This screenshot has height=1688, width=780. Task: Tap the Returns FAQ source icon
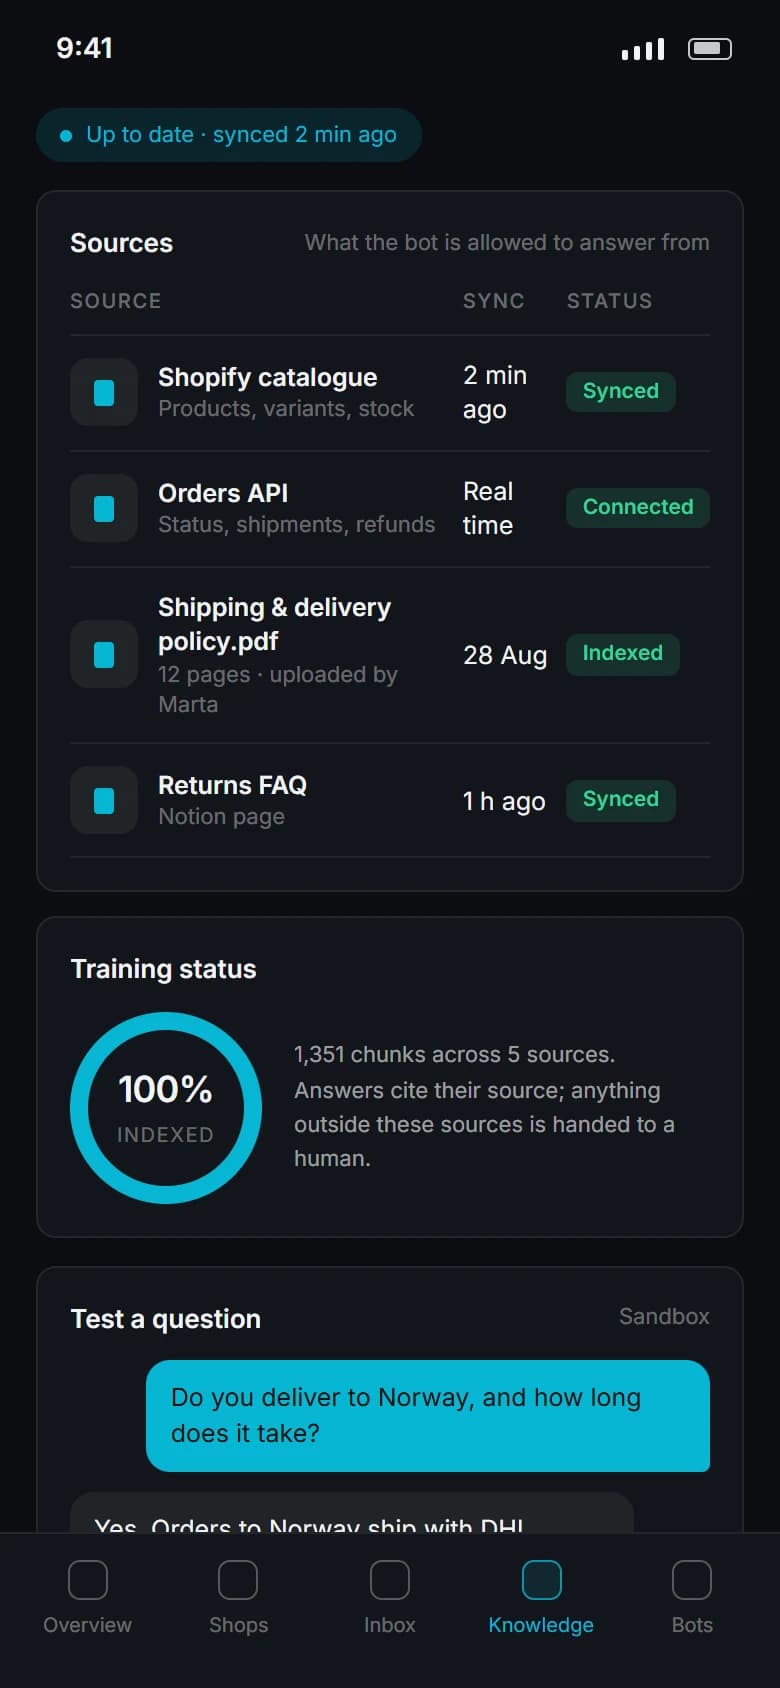[104, 800]
